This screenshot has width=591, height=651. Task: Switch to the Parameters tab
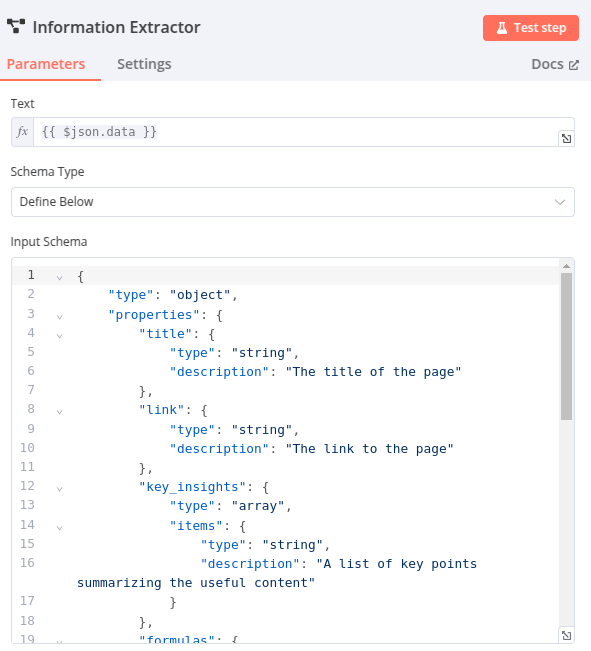coord(46,64)
